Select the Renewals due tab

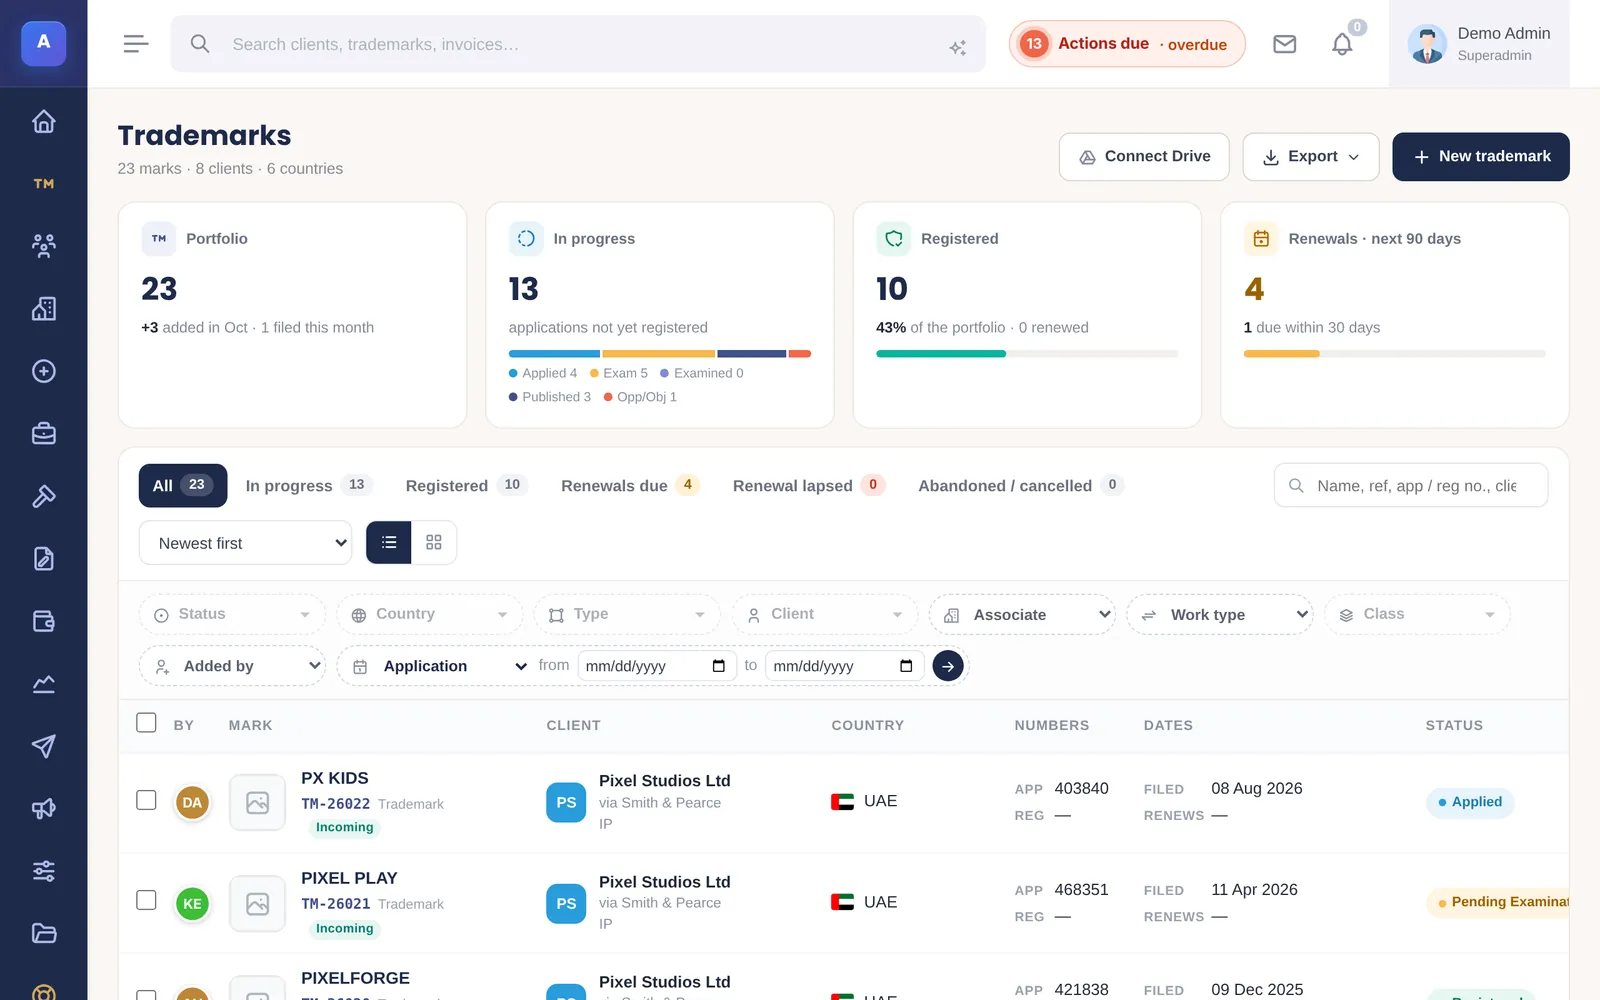click(630, 485)
